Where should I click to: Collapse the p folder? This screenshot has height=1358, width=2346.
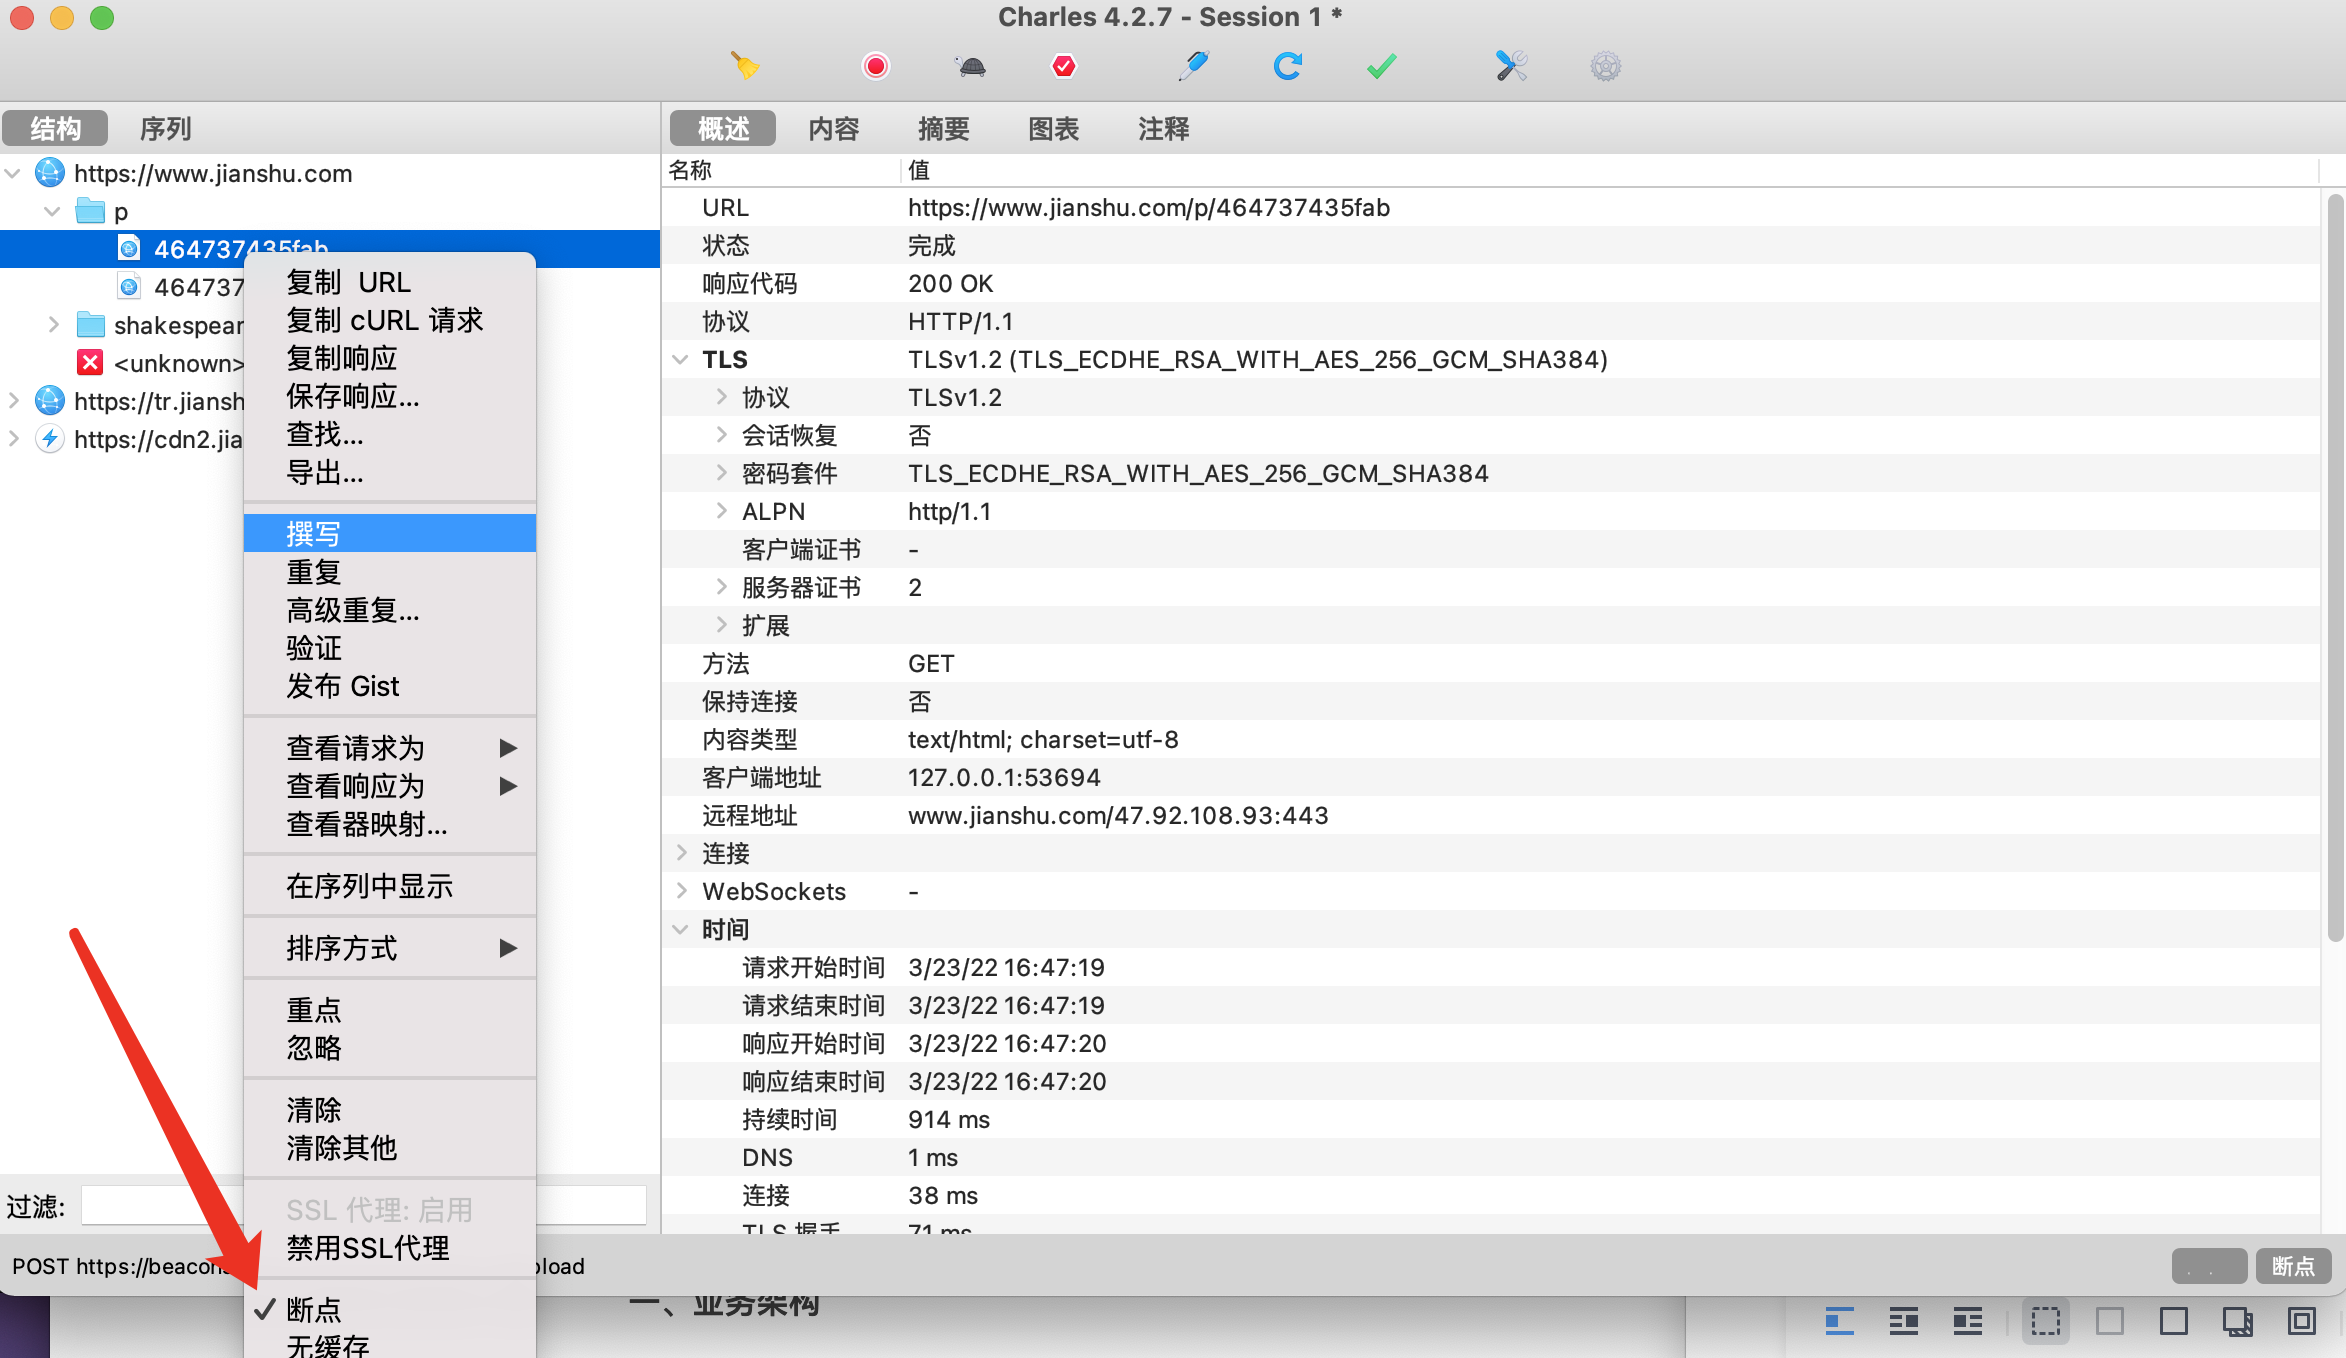tap(53, 212)
